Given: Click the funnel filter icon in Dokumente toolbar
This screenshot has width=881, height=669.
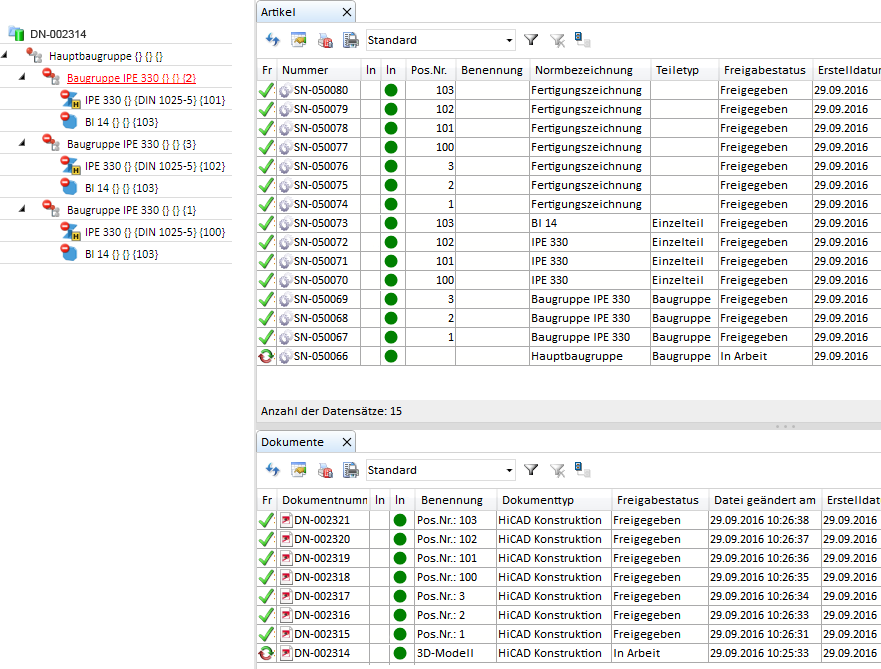Looking at the screenshot, I should click(531, 470).
